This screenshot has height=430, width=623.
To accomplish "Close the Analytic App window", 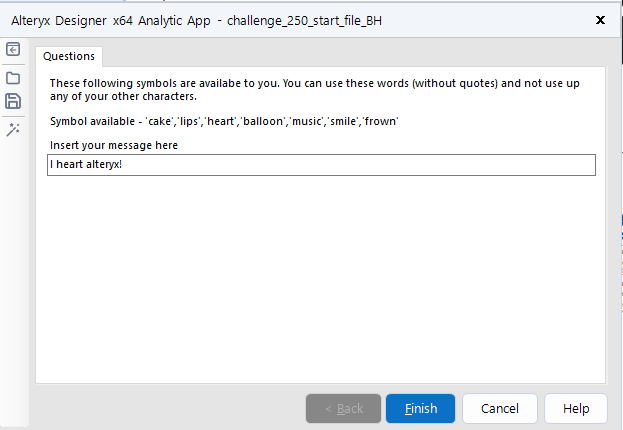I will (600, 20).
